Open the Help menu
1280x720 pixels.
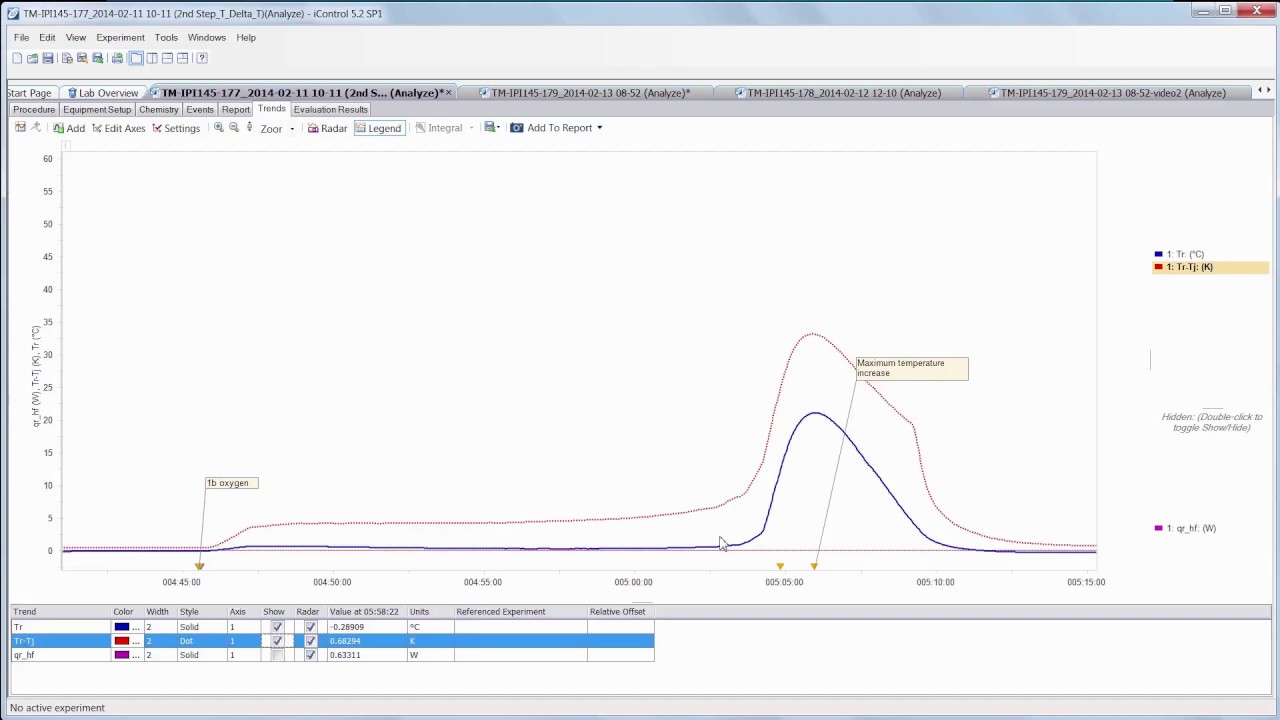pos(246,38)
